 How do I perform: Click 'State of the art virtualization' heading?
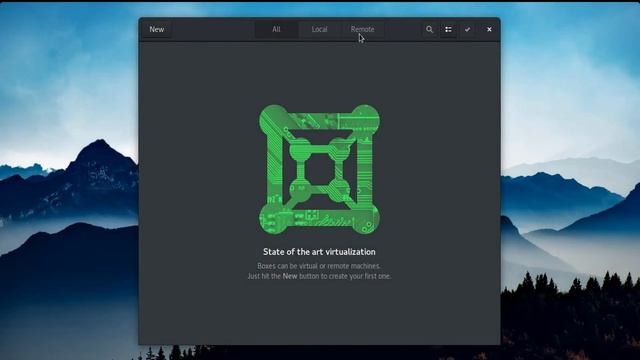point(319,252)
